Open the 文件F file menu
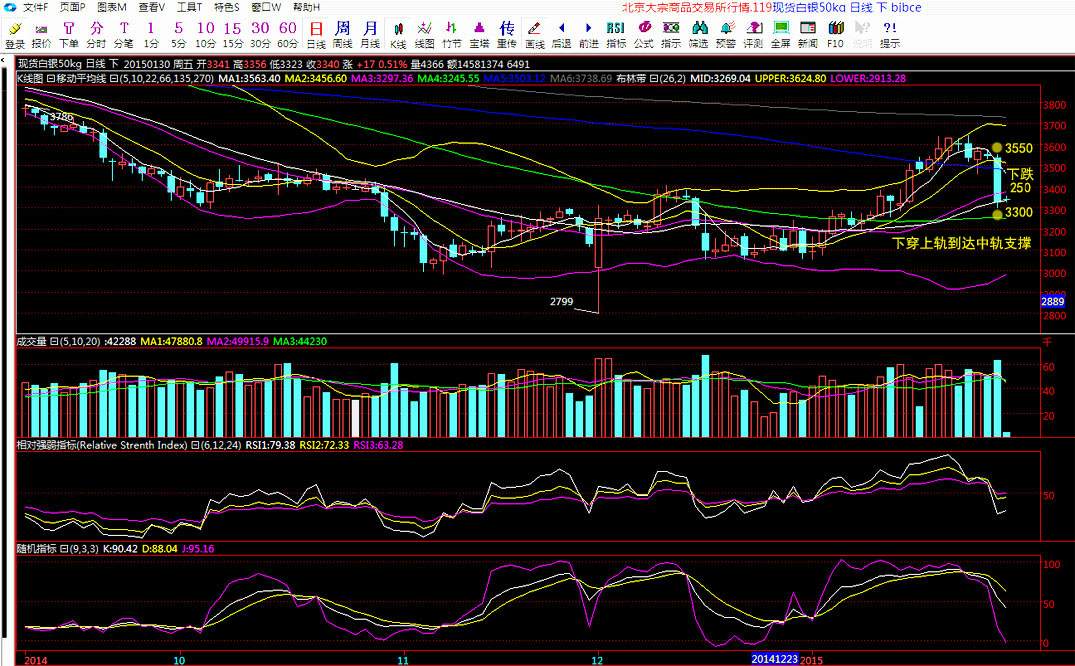 [x=36, y=8]
